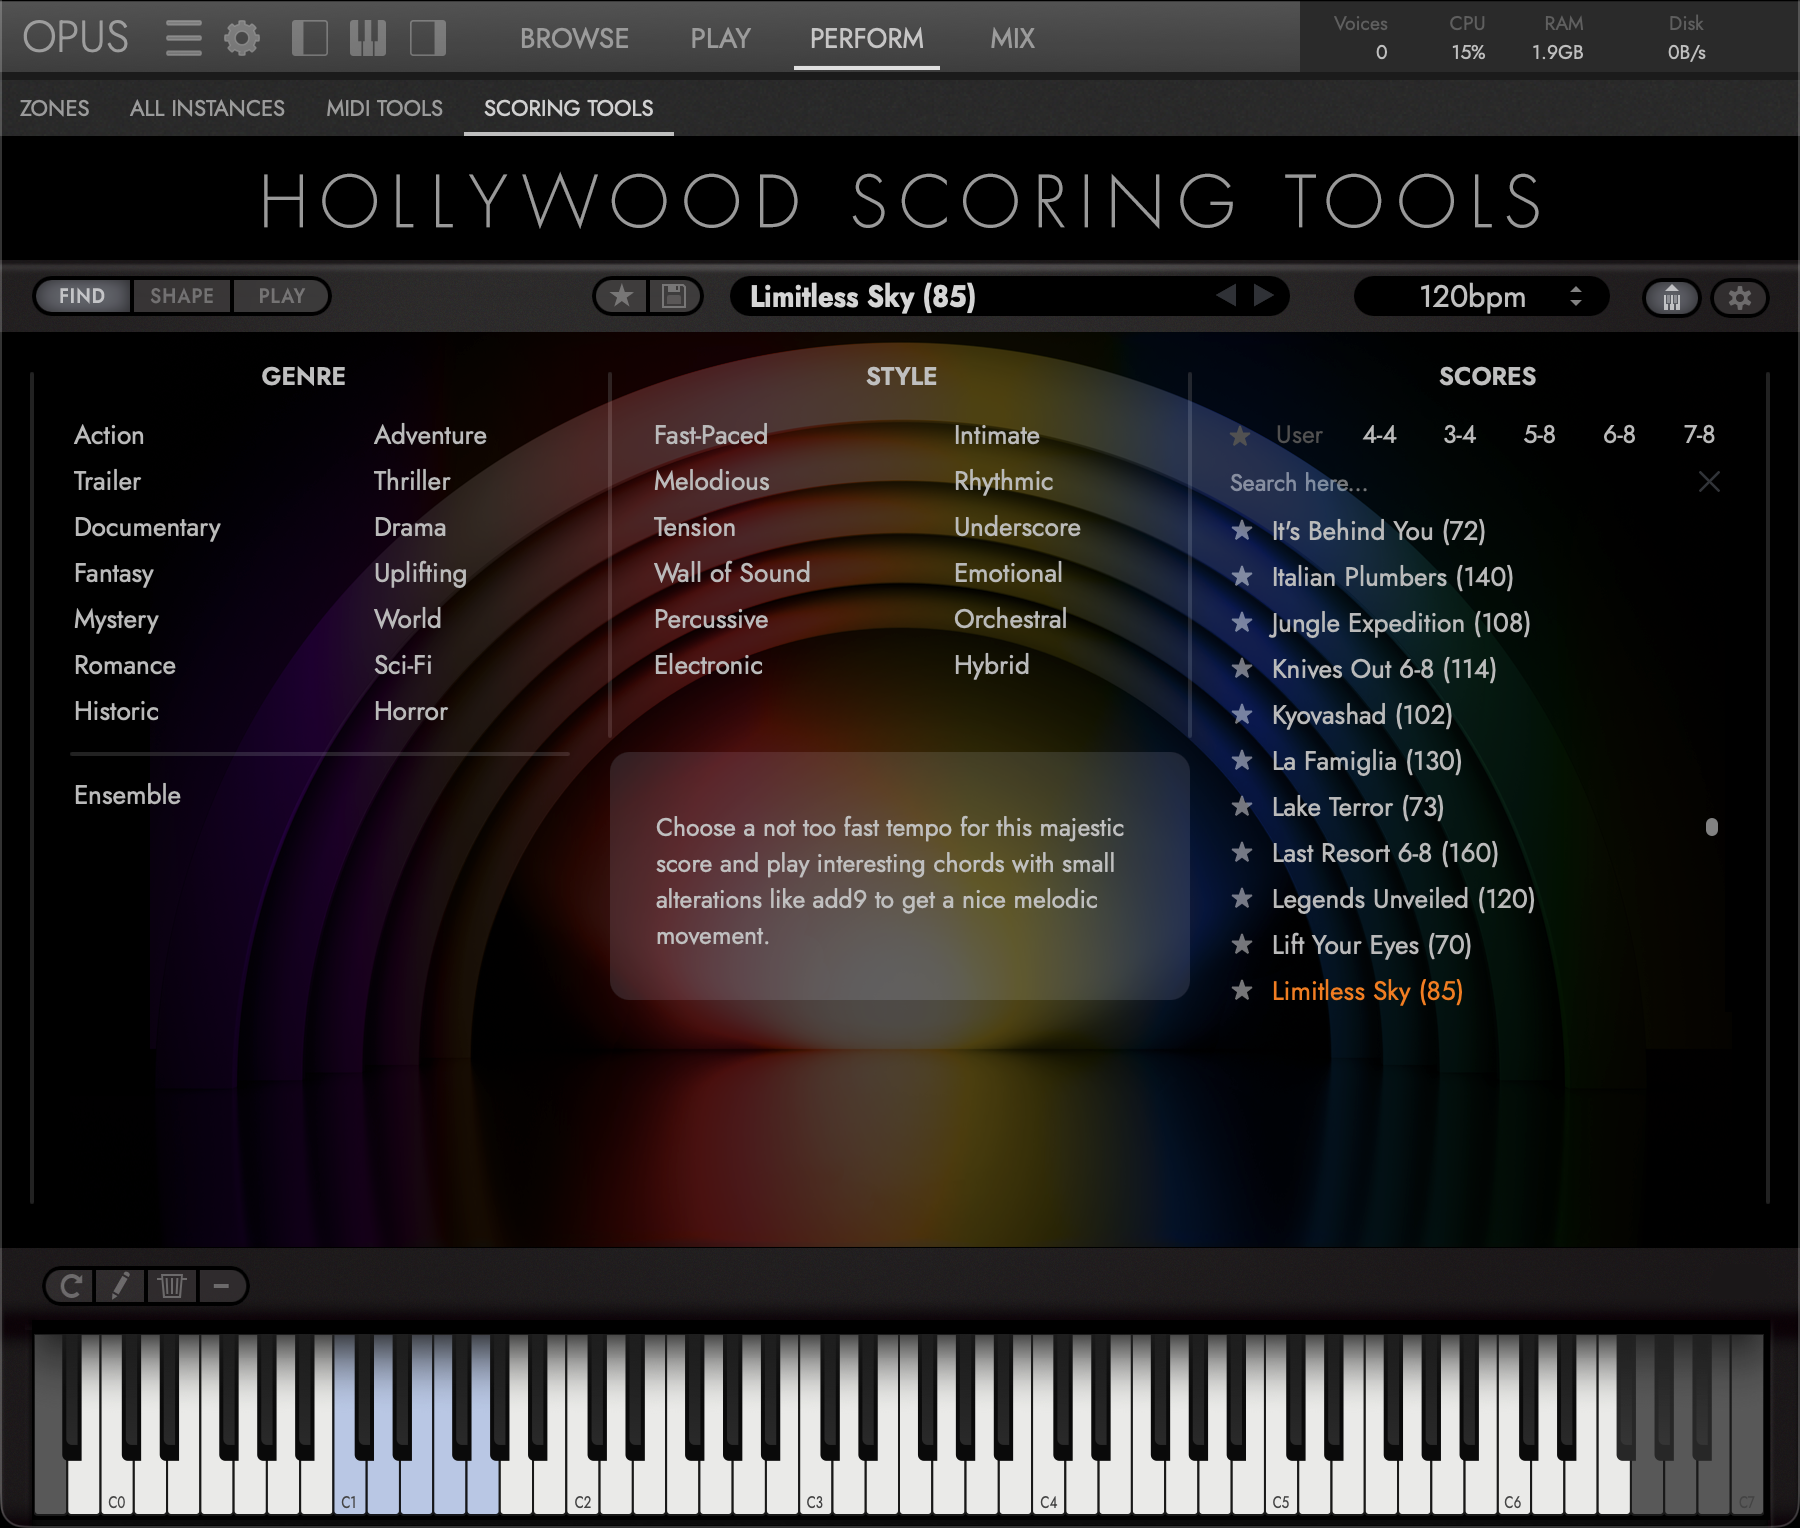Open the OPUS main hamburger menu
1800x1528 pixels.
184,38
